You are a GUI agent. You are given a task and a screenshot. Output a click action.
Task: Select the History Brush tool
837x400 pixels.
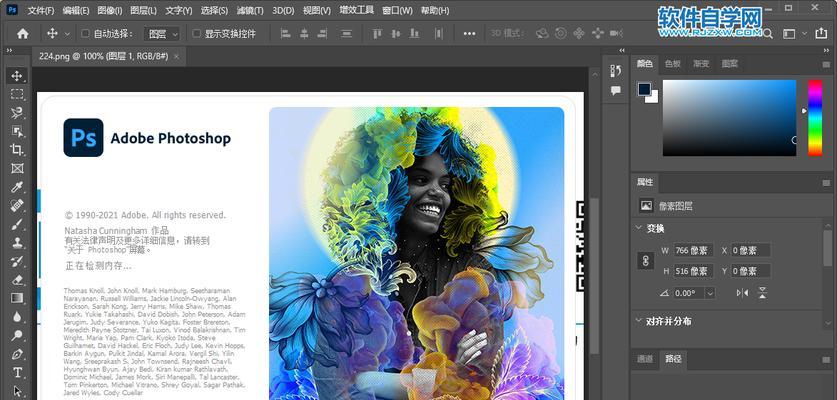[17, 261]
